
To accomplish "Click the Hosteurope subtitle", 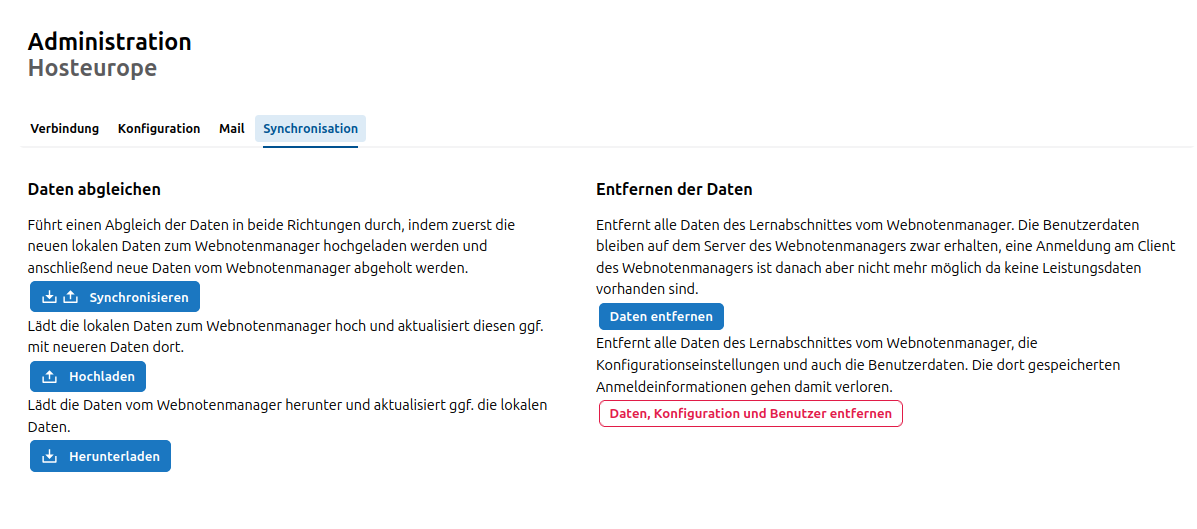I will point(92,68).
